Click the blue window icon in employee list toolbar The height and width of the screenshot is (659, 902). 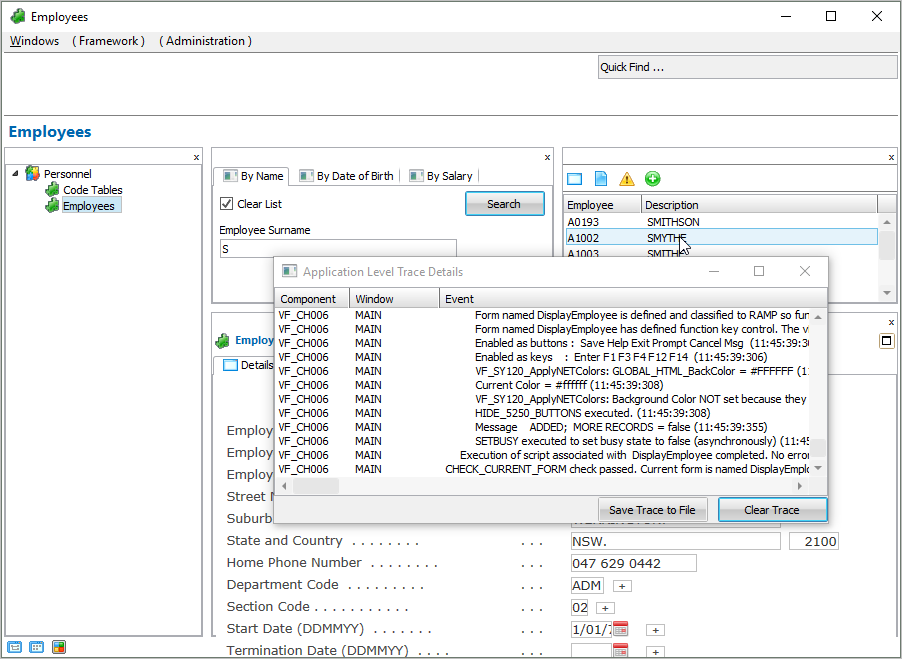pyautogui.click(x=575, y=179)
